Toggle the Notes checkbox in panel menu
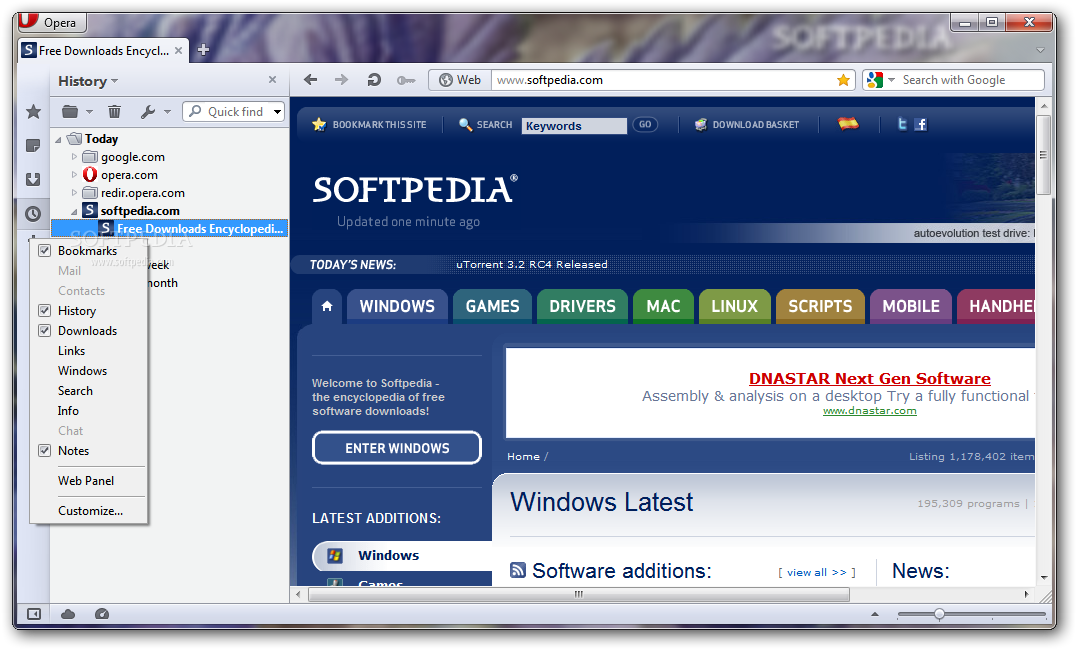1077x650 pixels. tap(45, 451)
